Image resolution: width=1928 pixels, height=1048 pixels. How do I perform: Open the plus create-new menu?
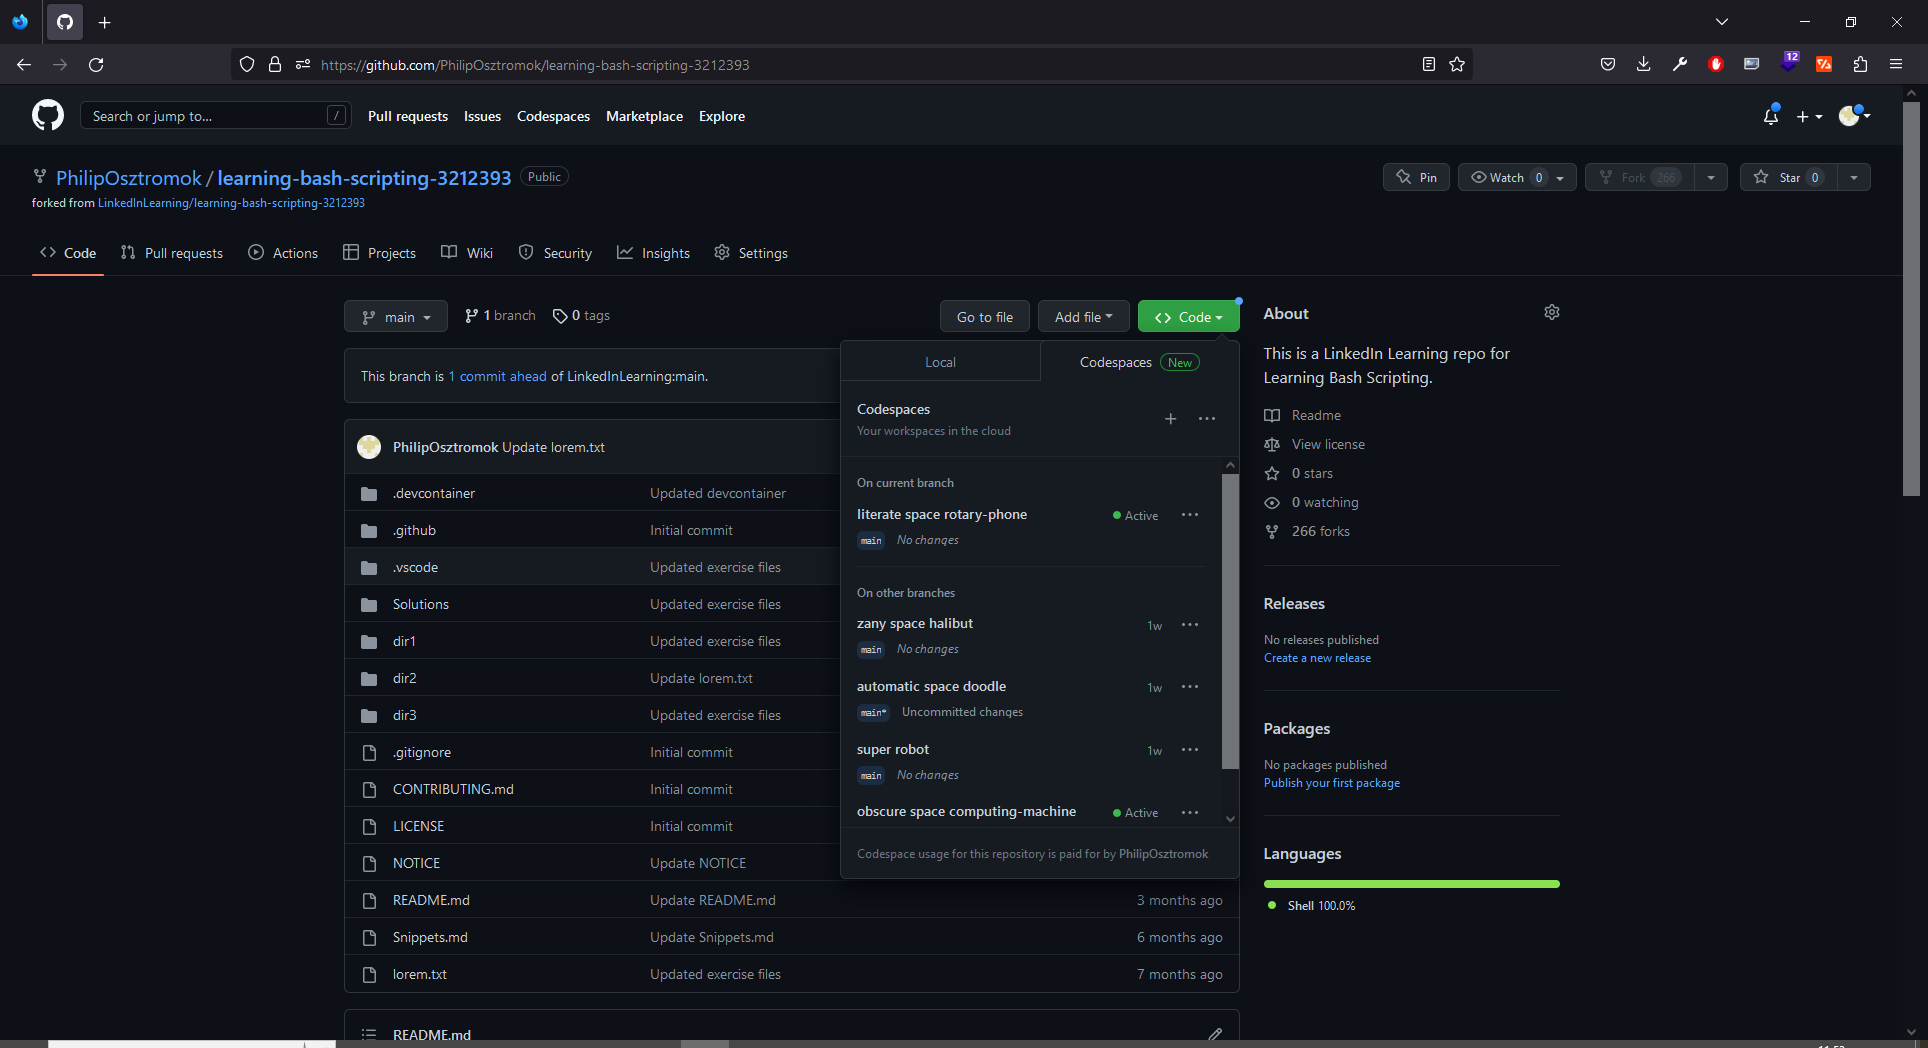point(1809,117)
